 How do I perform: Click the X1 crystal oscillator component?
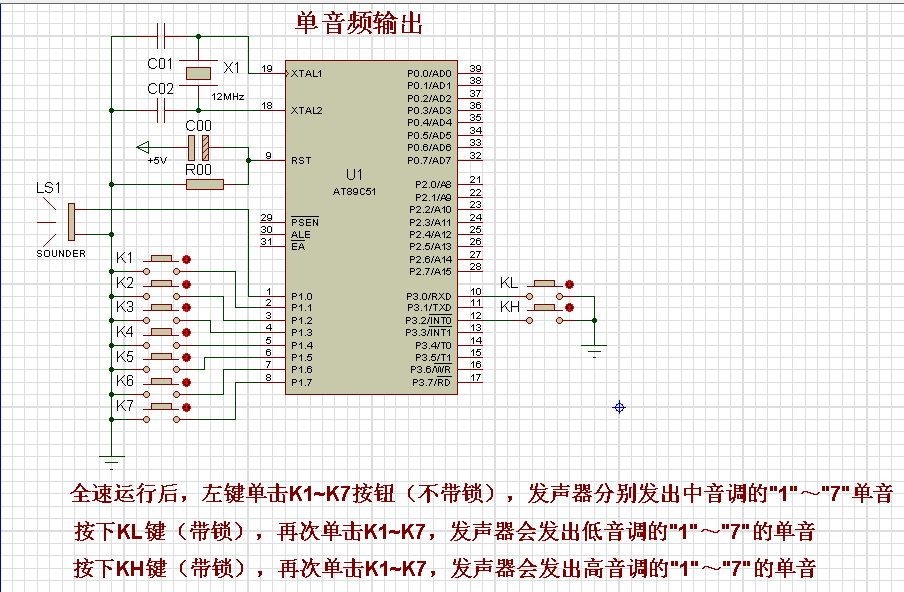[x=198, y=73]
